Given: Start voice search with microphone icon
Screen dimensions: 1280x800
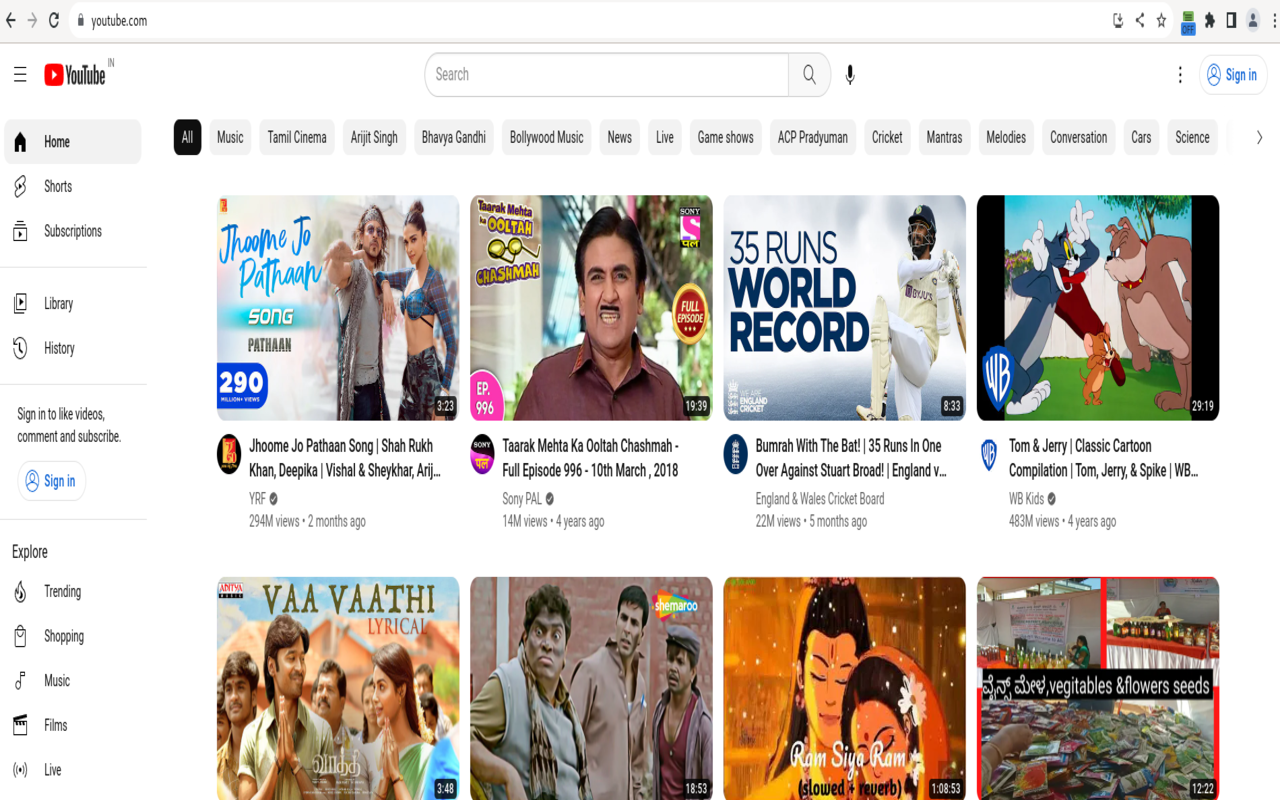Looking at the screenshot, I should tap(850, 75).
